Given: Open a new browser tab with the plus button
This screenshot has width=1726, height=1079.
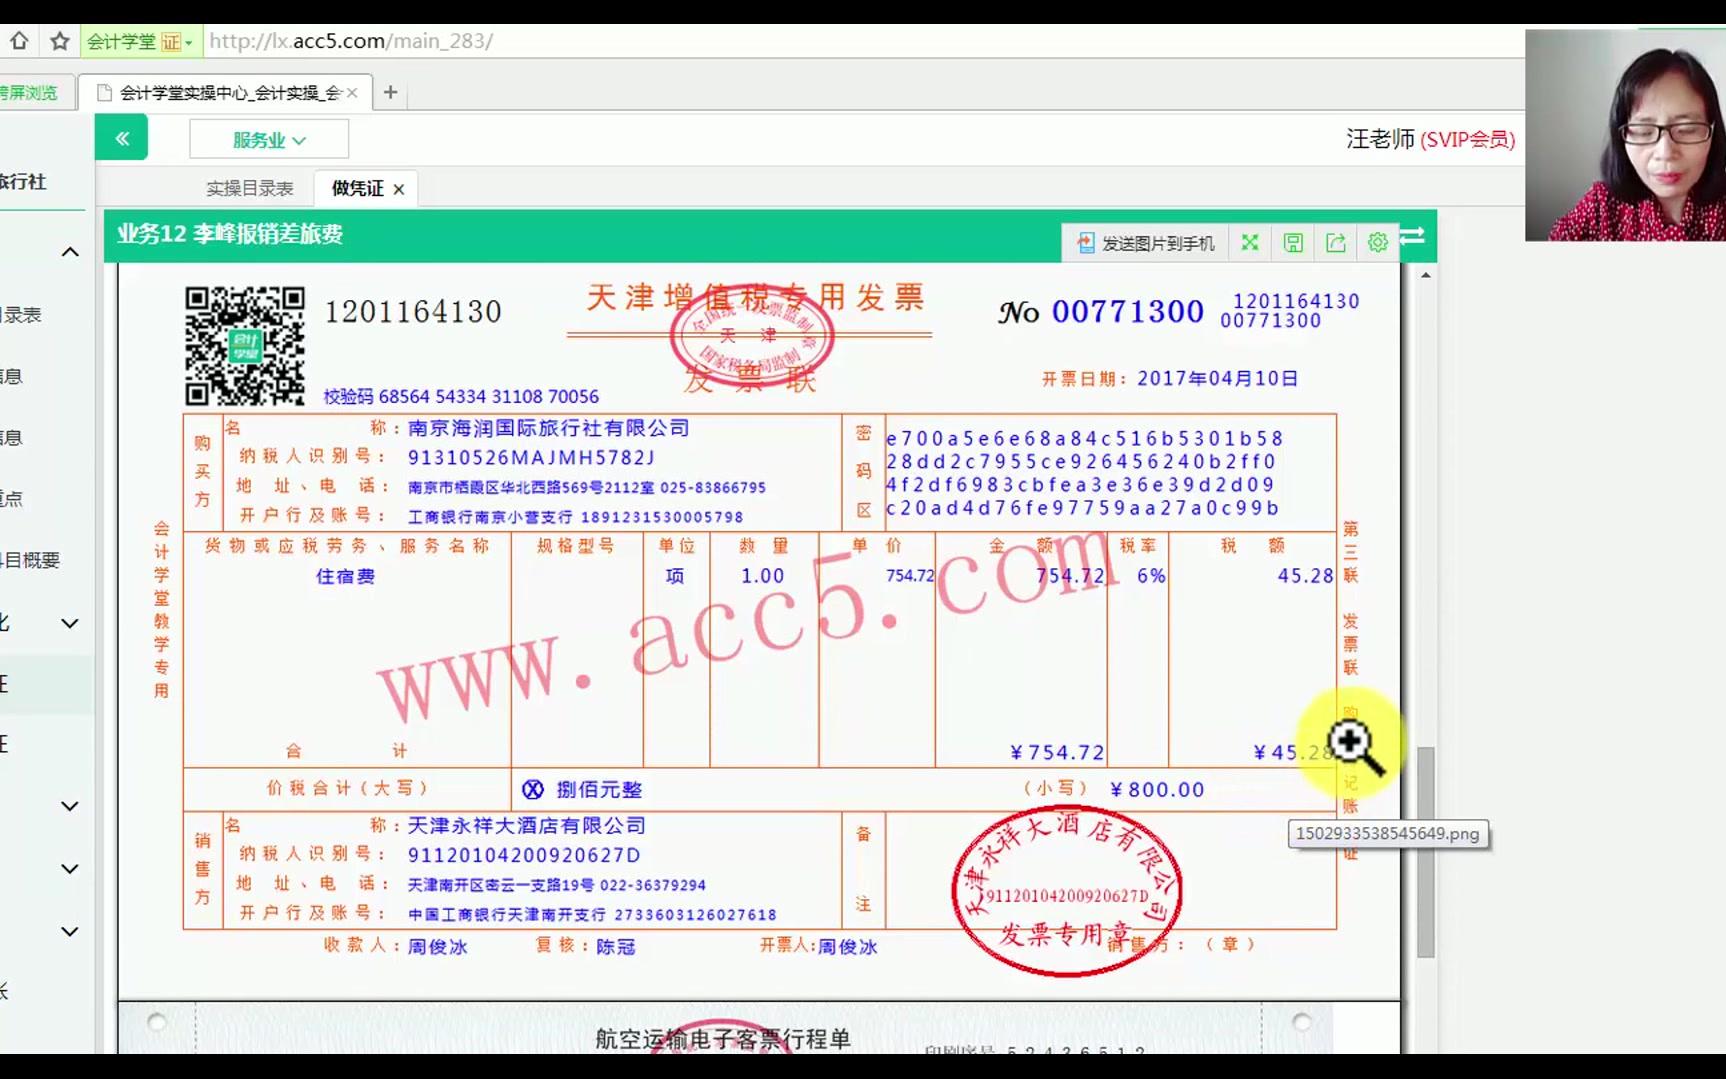Looking at the screenshot, I should [x=390, y=91].
